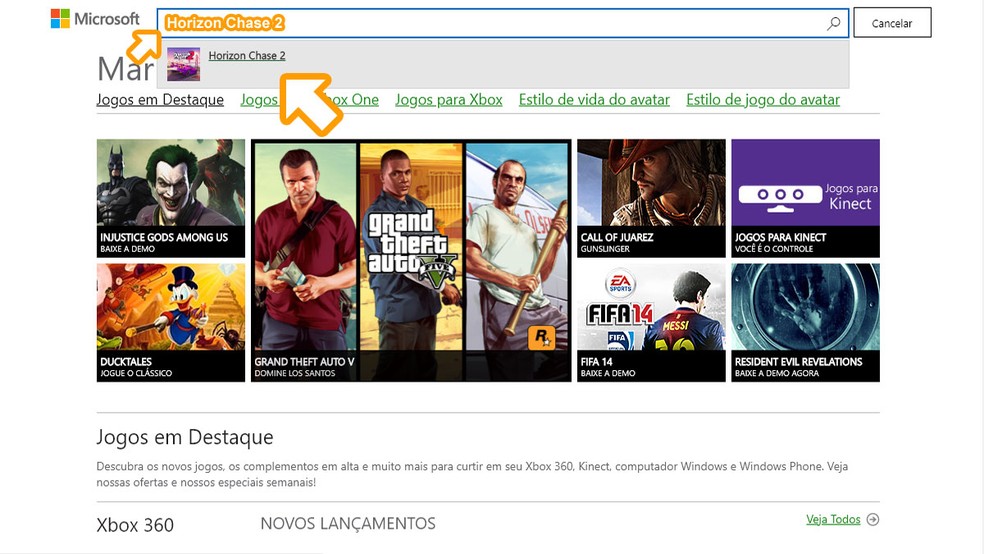984x554 pixels.
Task: Click the Xbox 360 heading
Action: [x=135, y=525]
